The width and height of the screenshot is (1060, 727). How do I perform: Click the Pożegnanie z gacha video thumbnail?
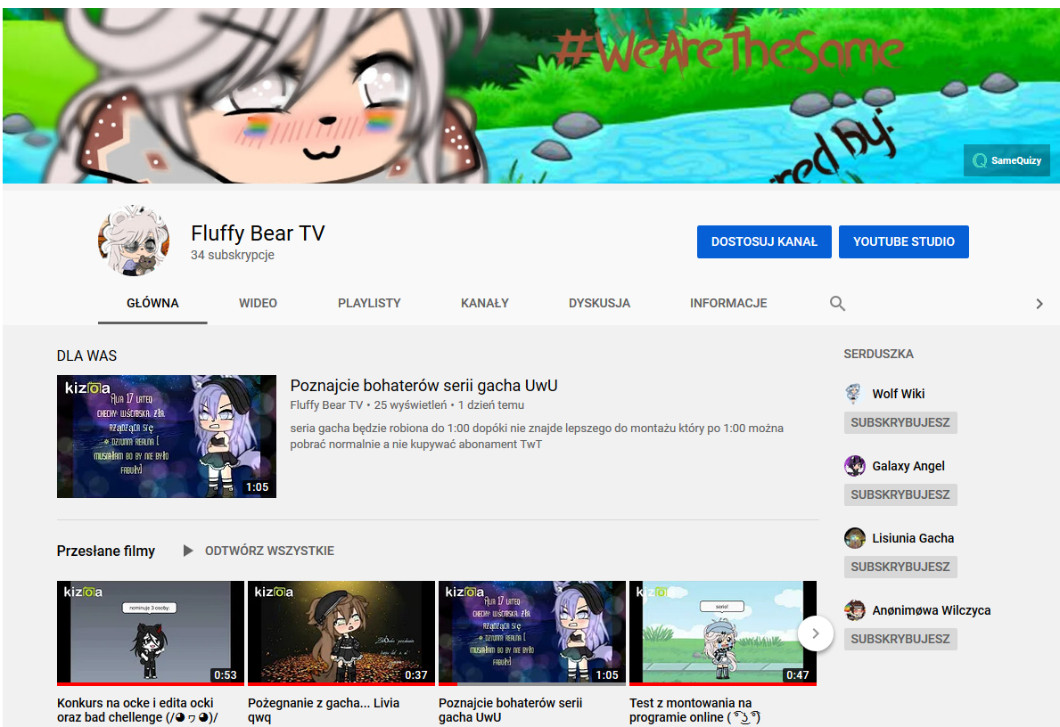(341, 633)
